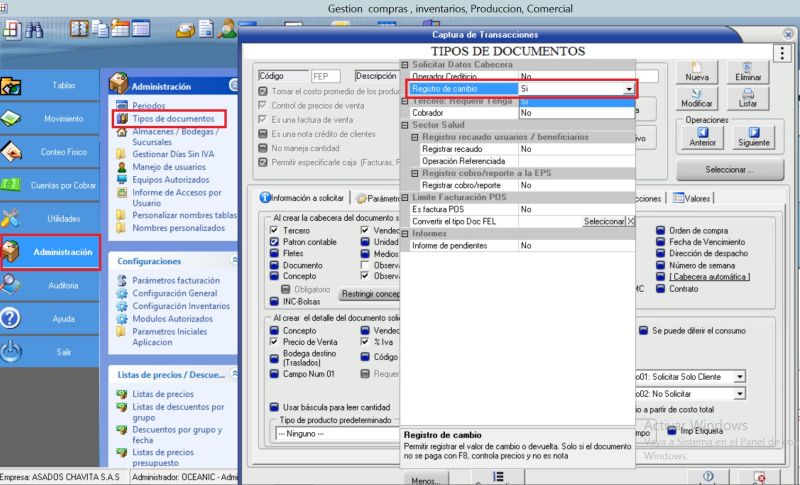
Task: Click the Seleccionar ... button
Action: (728, 170)
